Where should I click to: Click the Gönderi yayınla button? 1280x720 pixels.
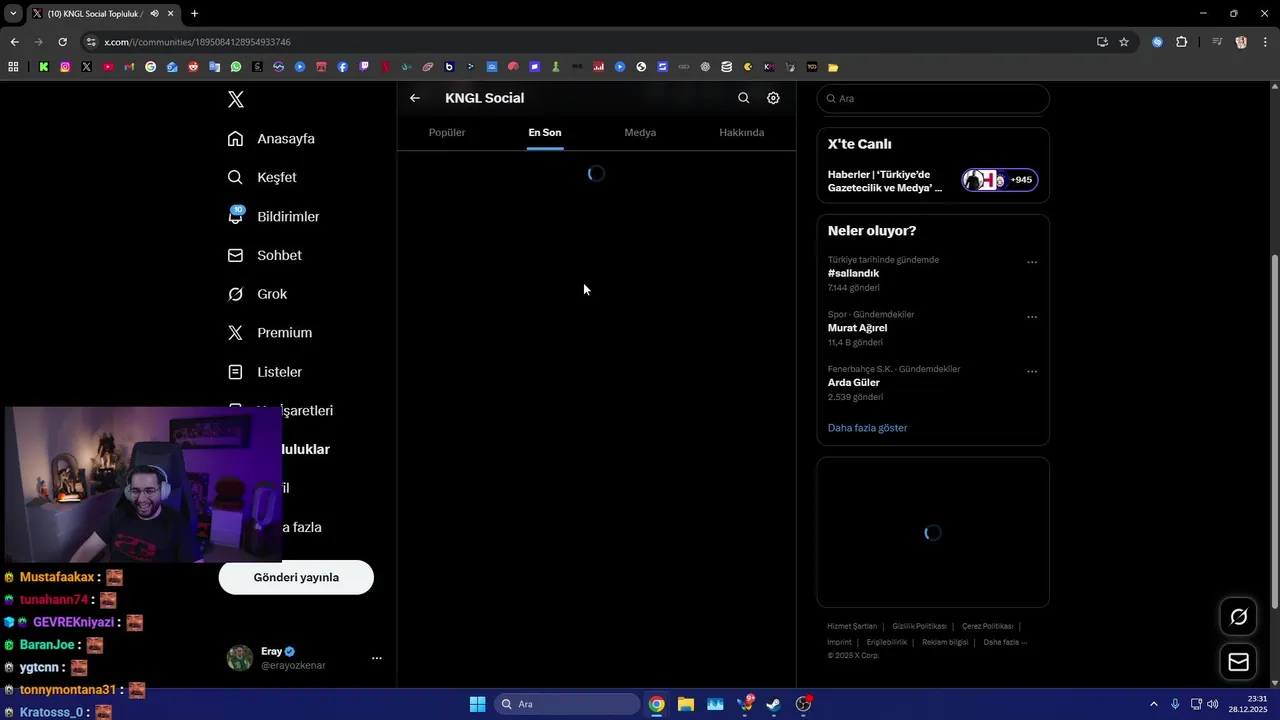pyautogui.click(x=296, y=577)
